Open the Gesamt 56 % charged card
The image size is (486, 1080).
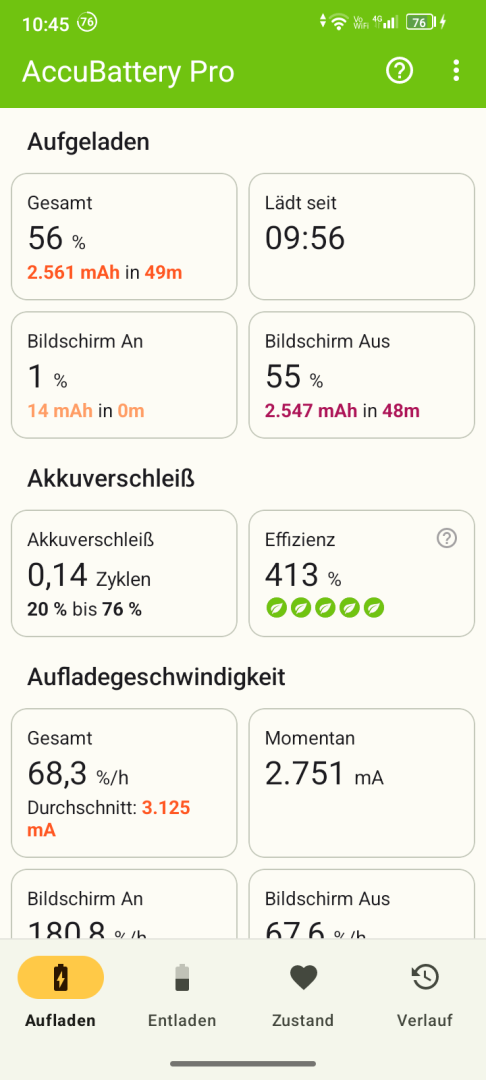coord(124,236)
